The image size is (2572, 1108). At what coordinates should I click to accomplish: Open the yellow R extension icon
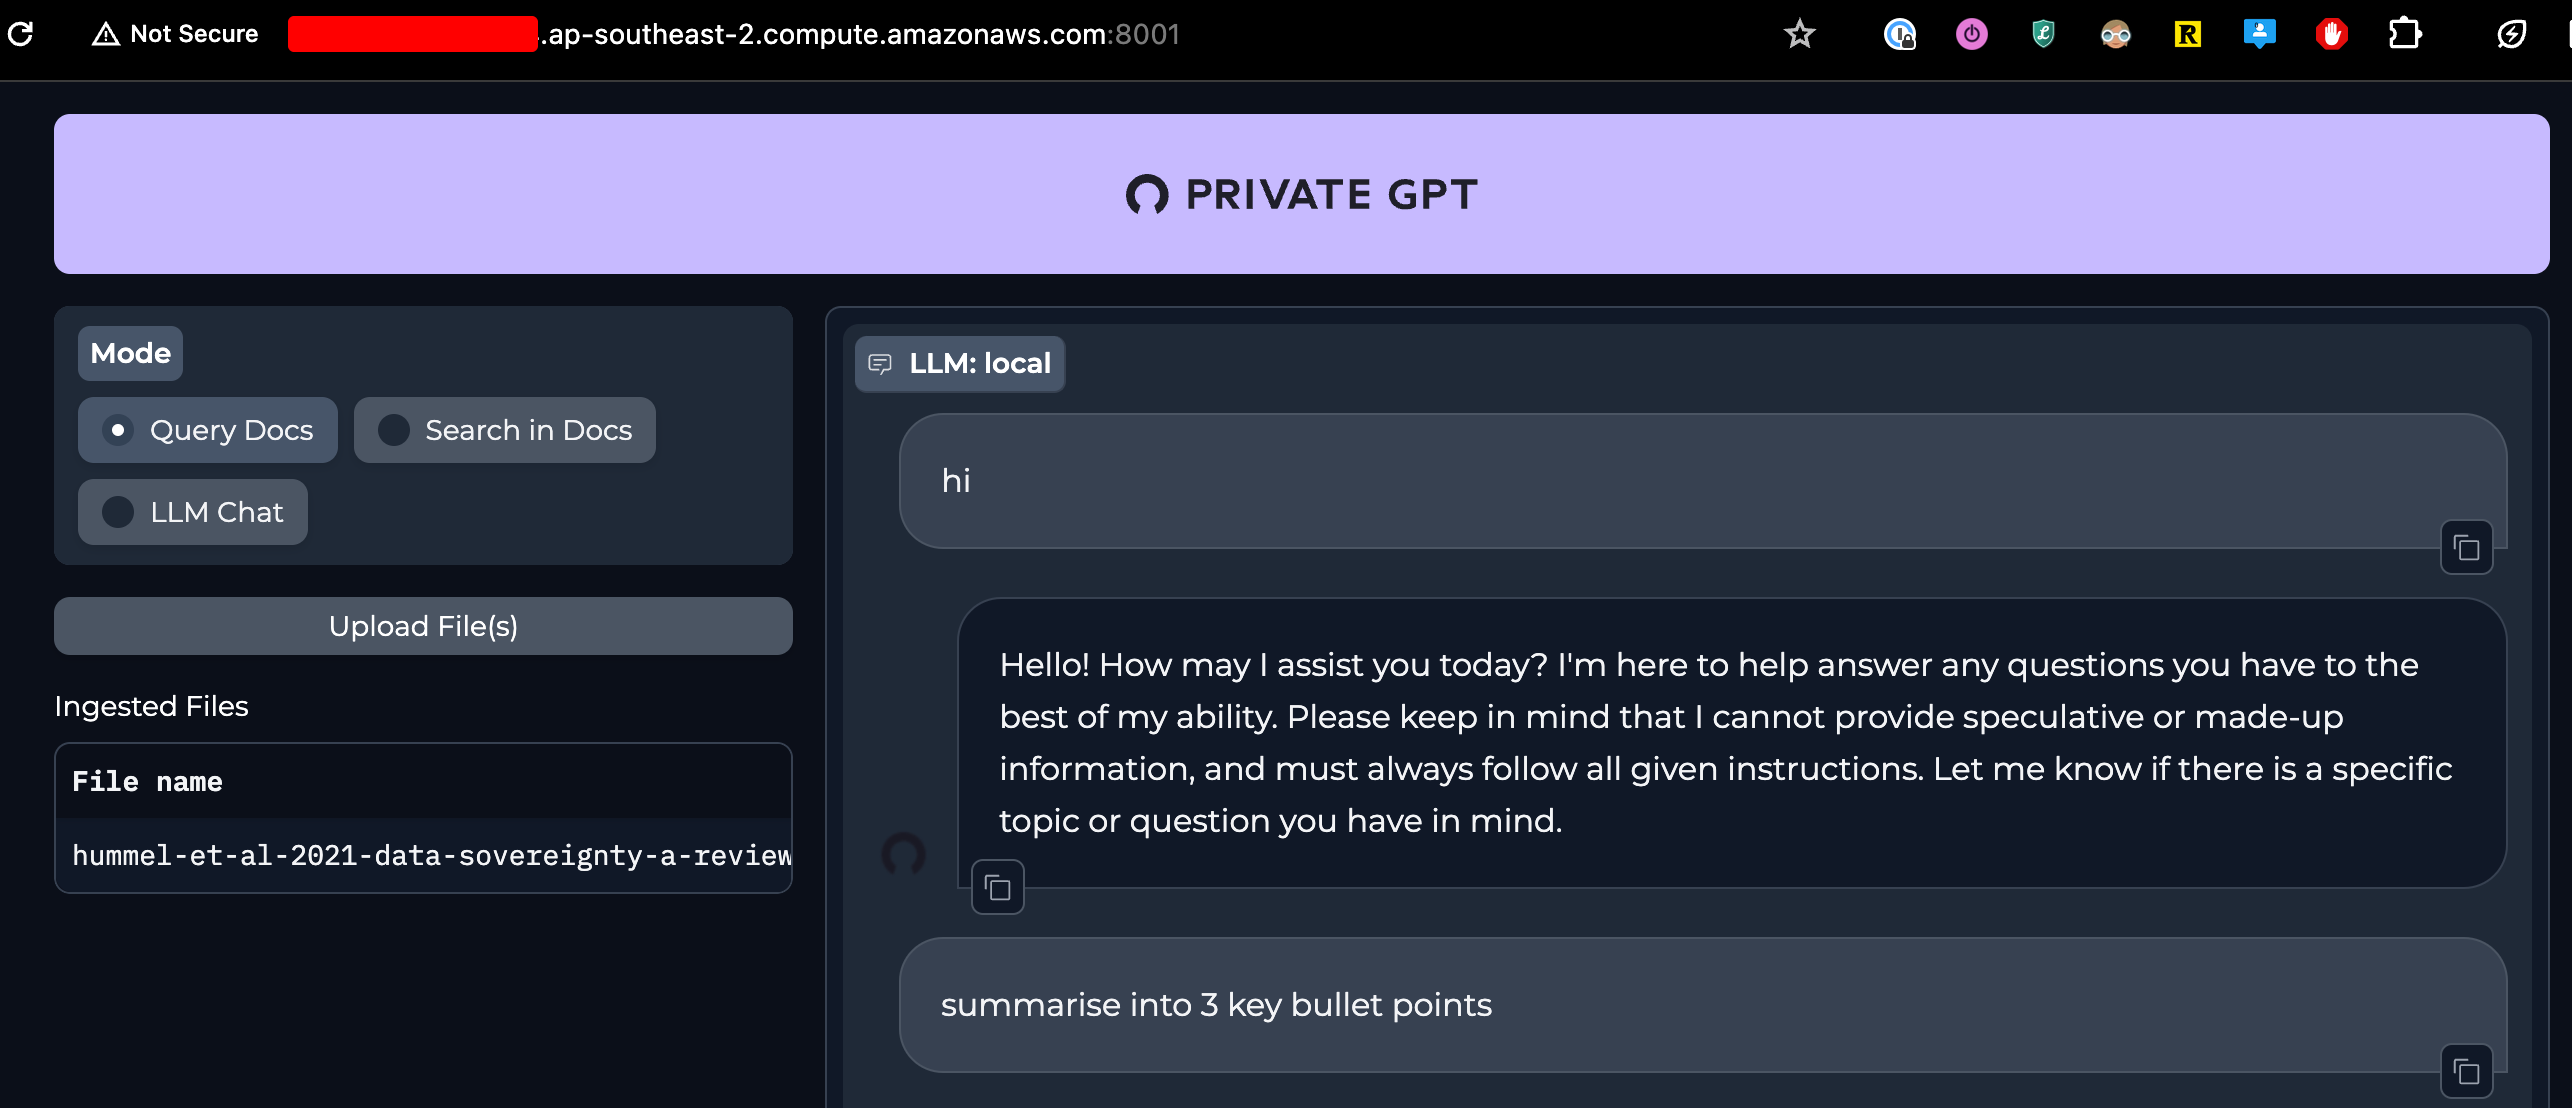click(x=2187, y=34)
